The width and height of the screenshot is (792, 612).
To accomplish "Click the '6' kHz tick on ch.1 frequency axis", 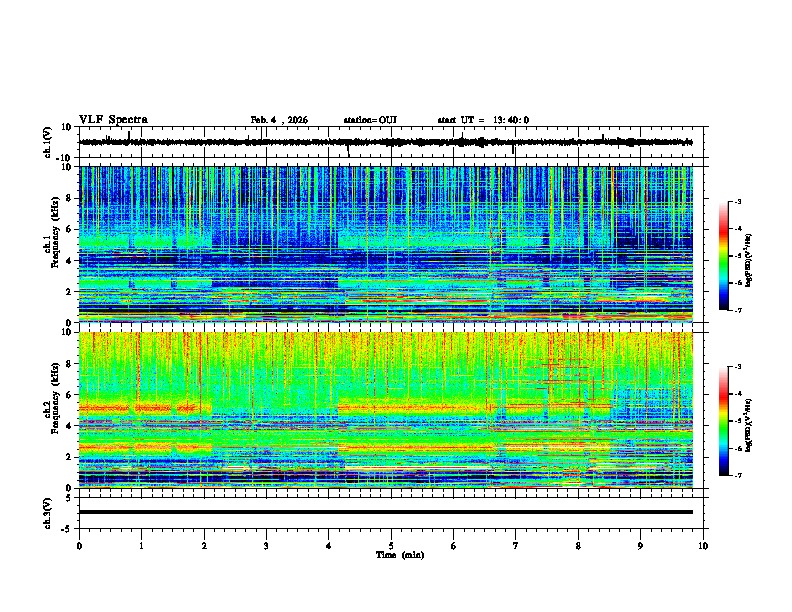I will pos(70,229).
